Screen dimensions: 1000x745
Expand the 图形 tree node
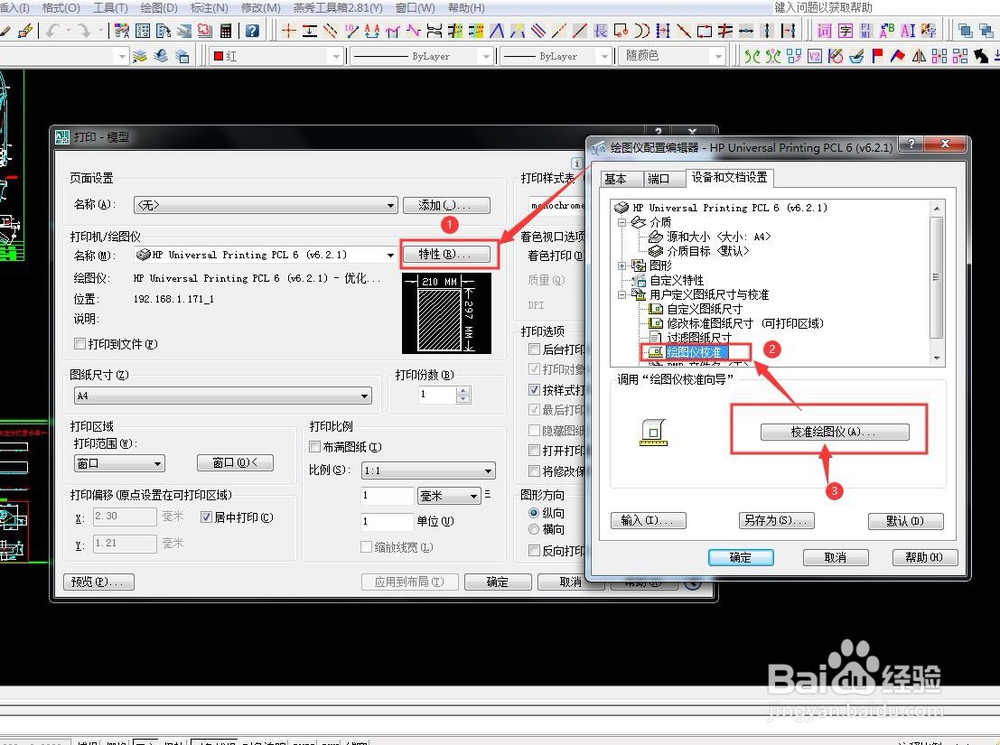click(x=621, y=266)
